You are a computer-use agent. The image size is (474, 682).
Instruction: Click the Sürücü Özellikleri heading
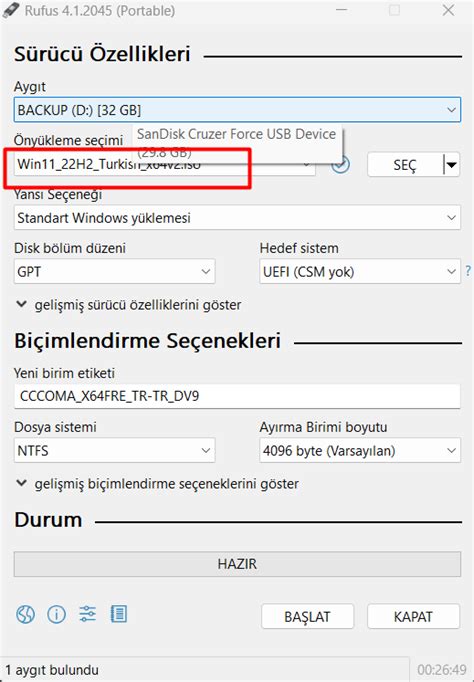(102, 55)
